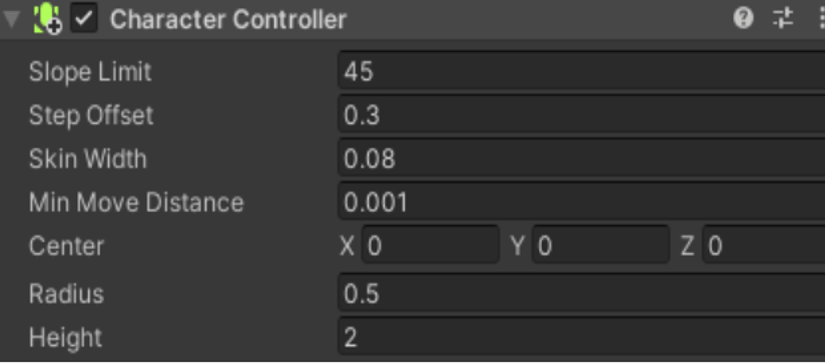825x364 pixels.
Task: Open the component three-dot options menu
Action: tap(821, 19)
